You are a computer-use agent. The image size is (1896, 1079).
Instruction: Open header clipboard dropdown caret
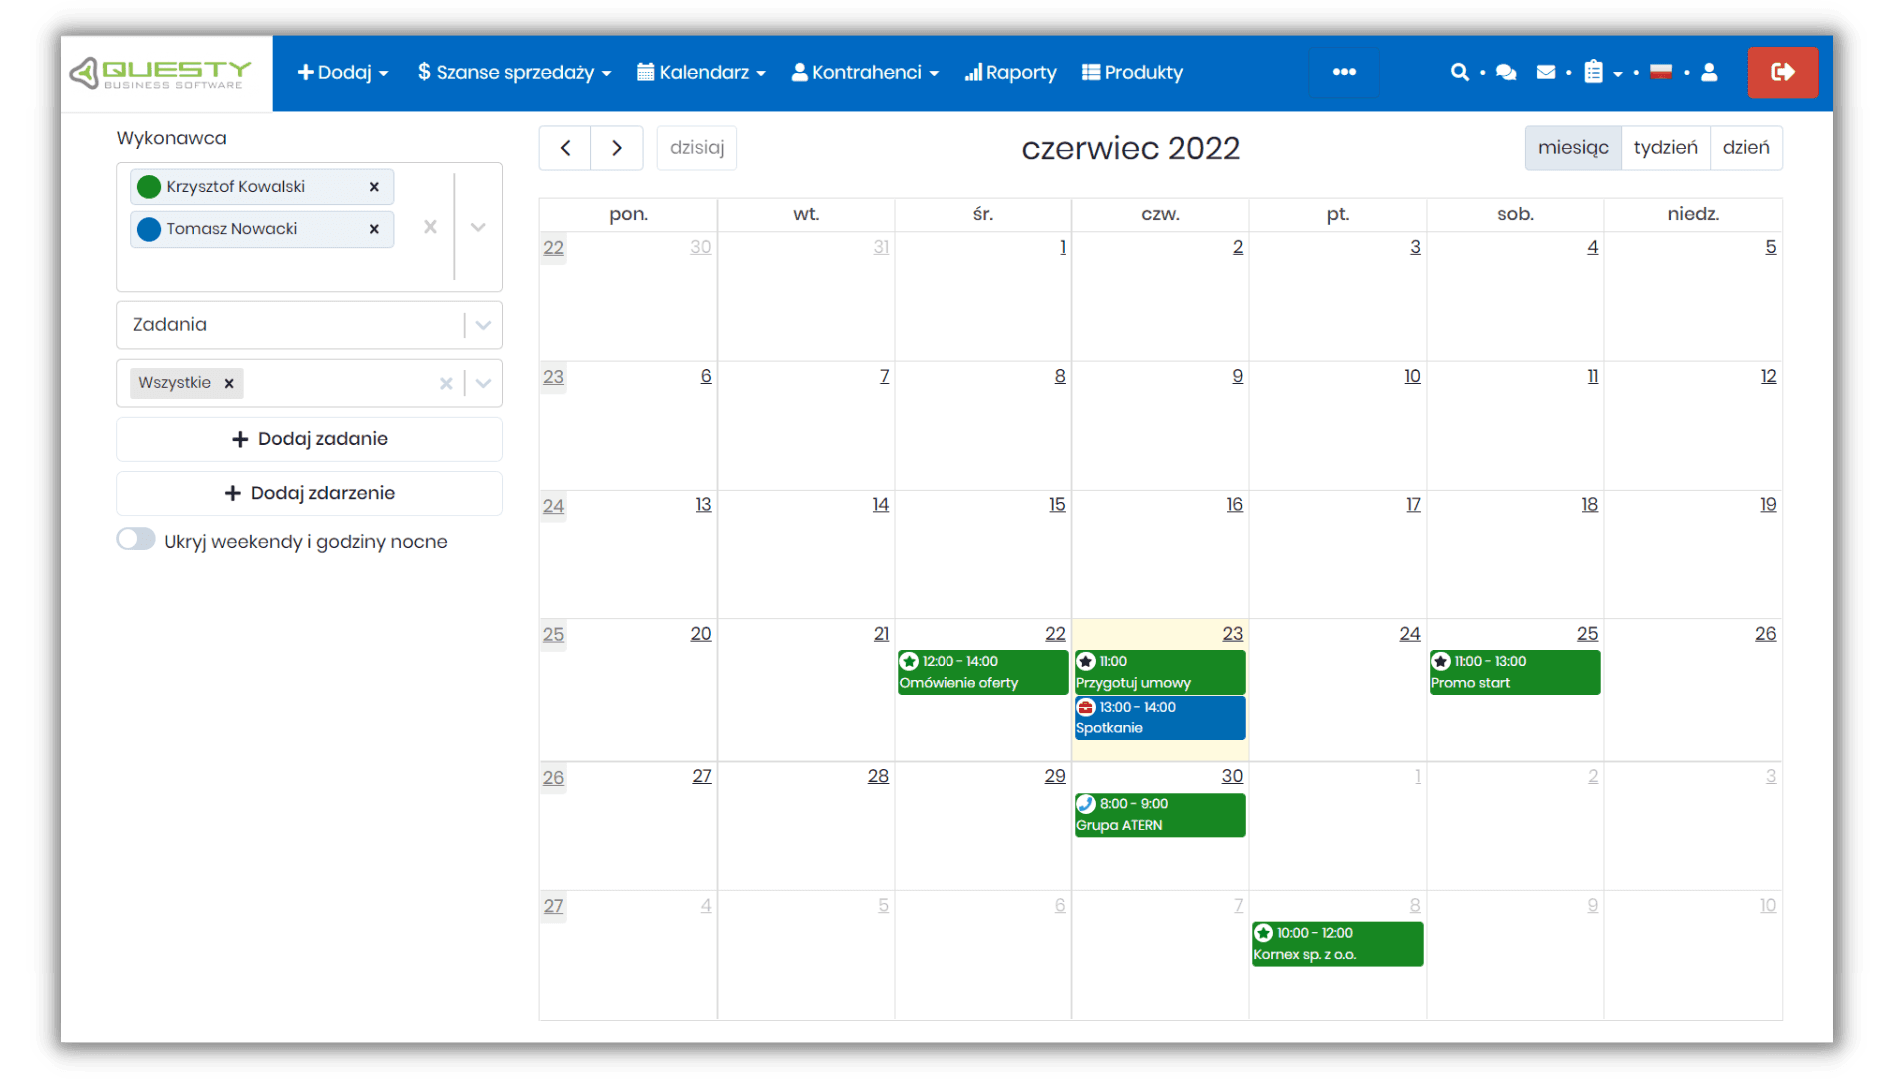pos(1617,74)
